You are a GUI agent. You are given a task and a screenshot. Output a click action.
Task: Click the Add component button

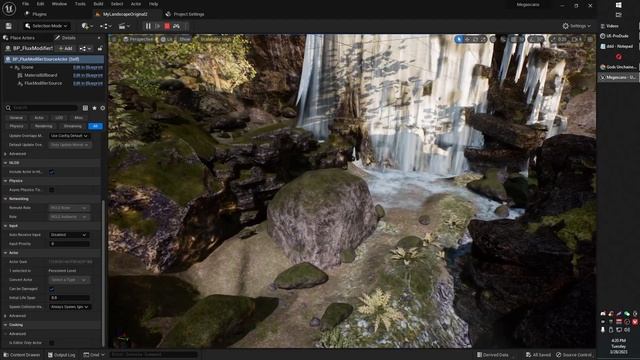click(x=65, y=49)
